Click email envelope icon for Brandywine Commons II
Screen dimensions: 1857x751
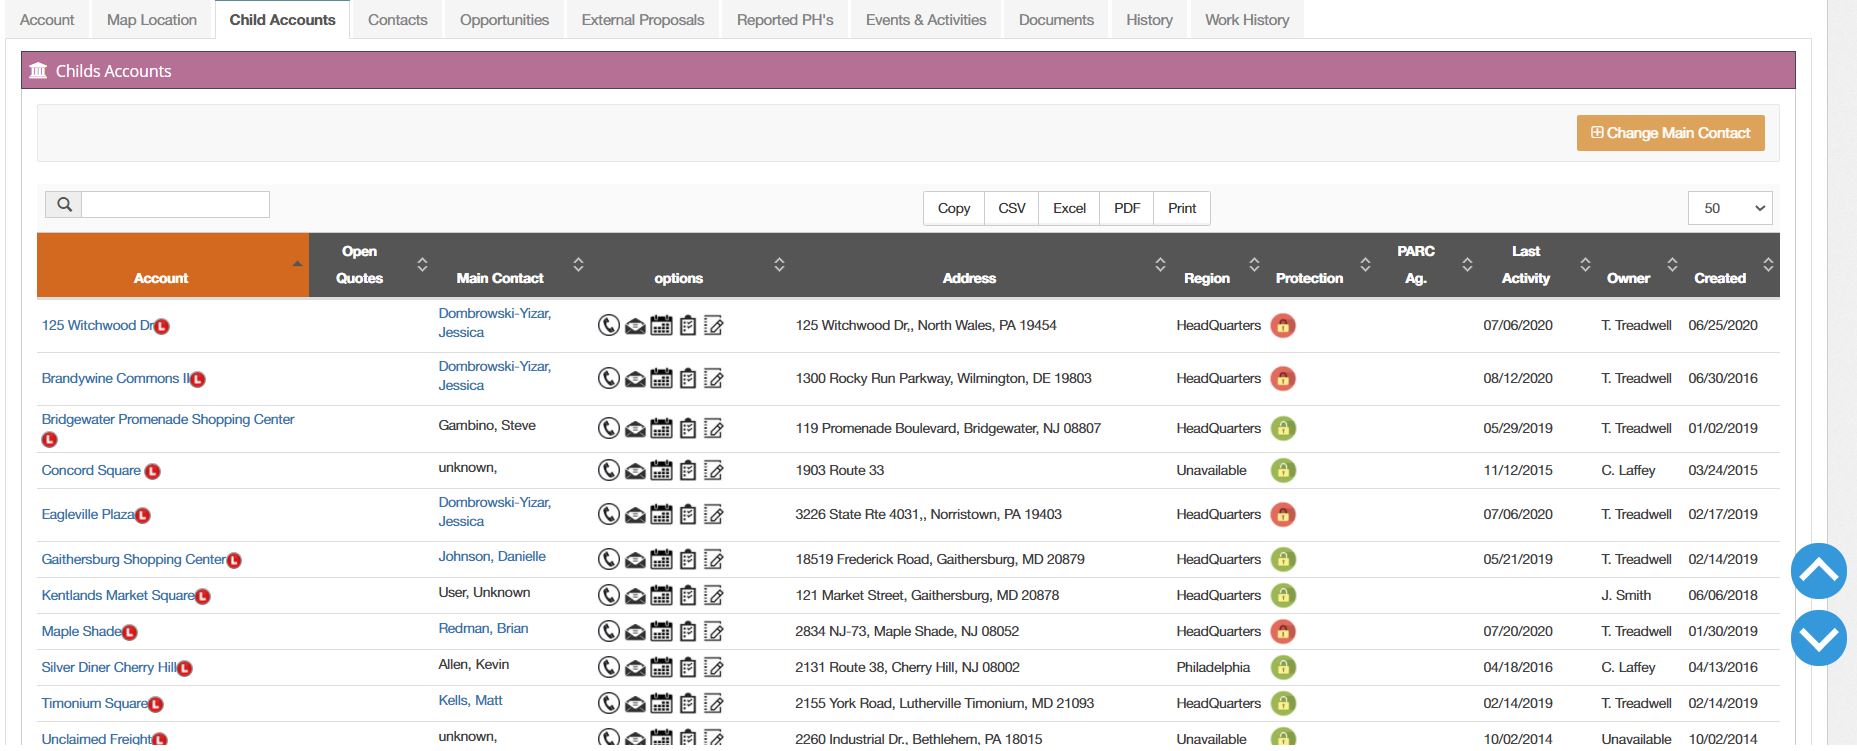[x=635, y=379]
